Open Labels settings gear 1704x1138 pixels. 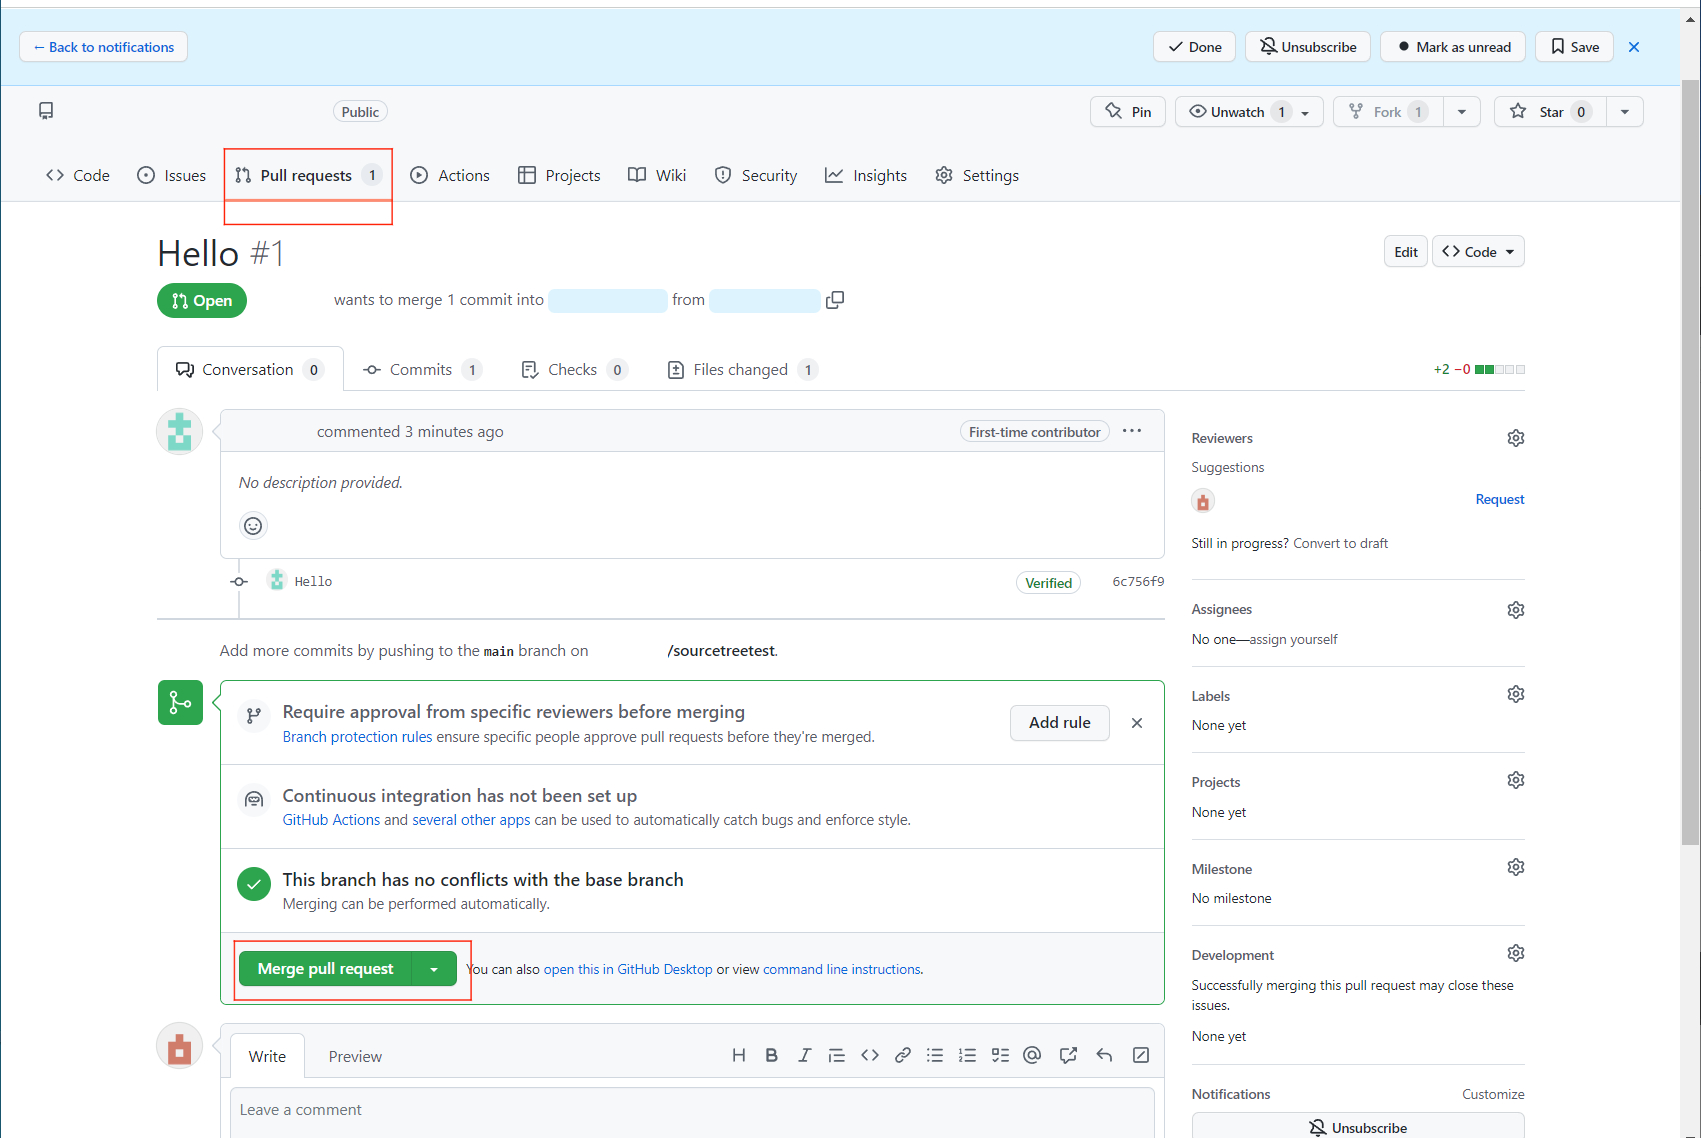[x=1516, y=694]
